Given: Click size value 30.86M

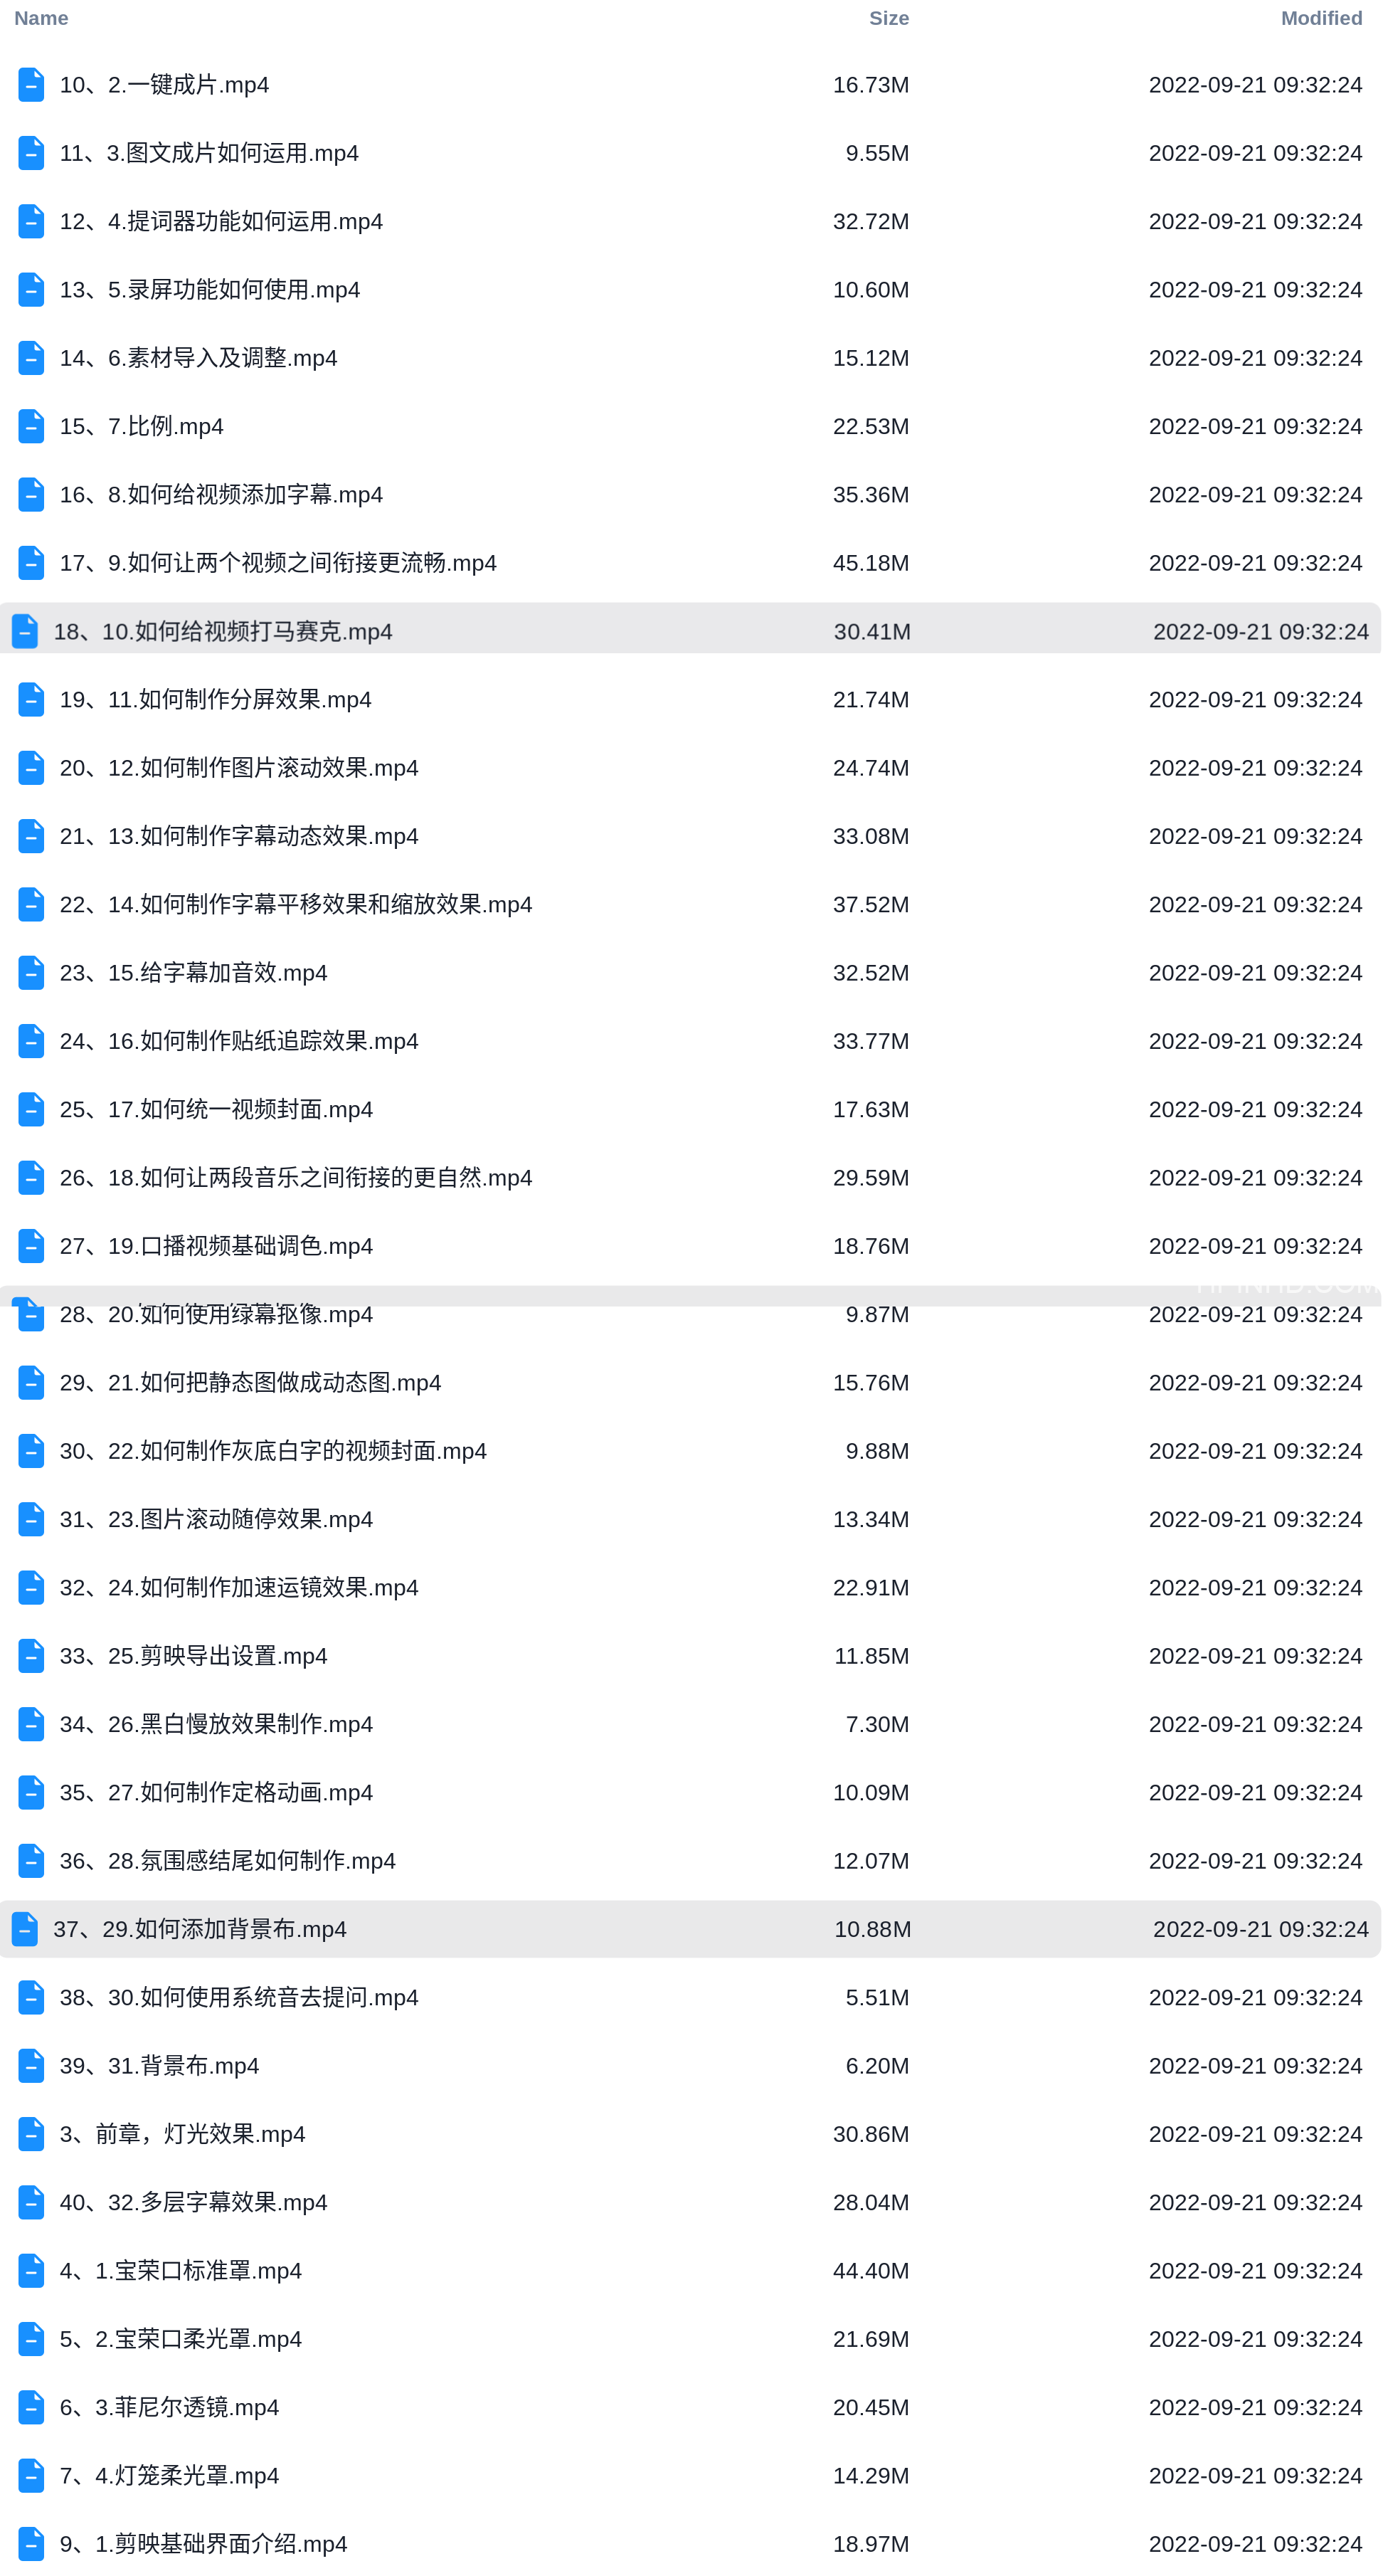Looking at the screenshot, I should point(871,2134).
